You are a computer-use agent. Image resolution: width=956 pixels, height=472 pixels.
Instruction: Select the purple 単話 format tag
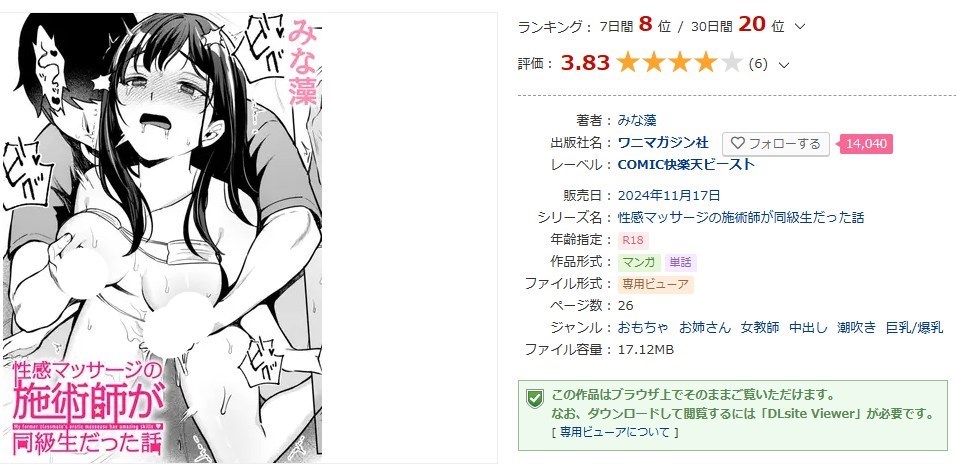click(680, 262)
